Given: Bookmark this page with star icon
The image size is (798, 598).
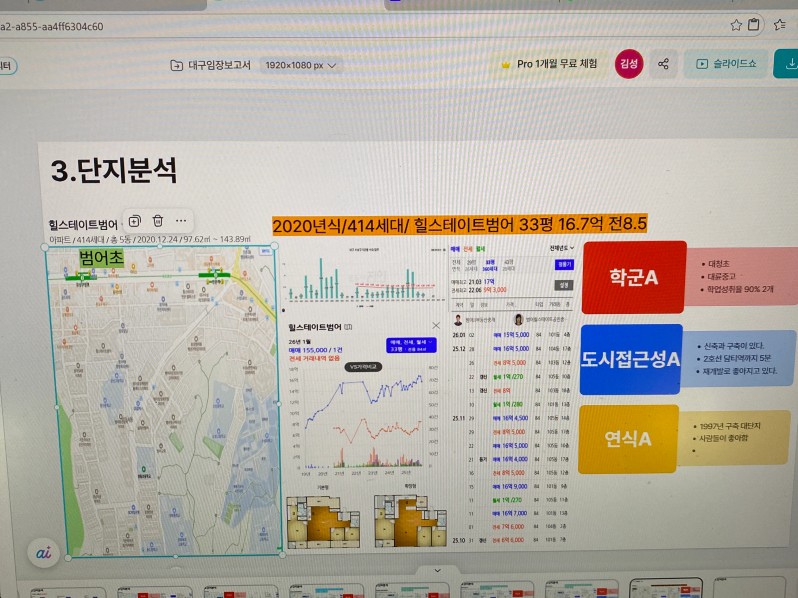Looking at the screenshot, I should [x=736, y=24].
